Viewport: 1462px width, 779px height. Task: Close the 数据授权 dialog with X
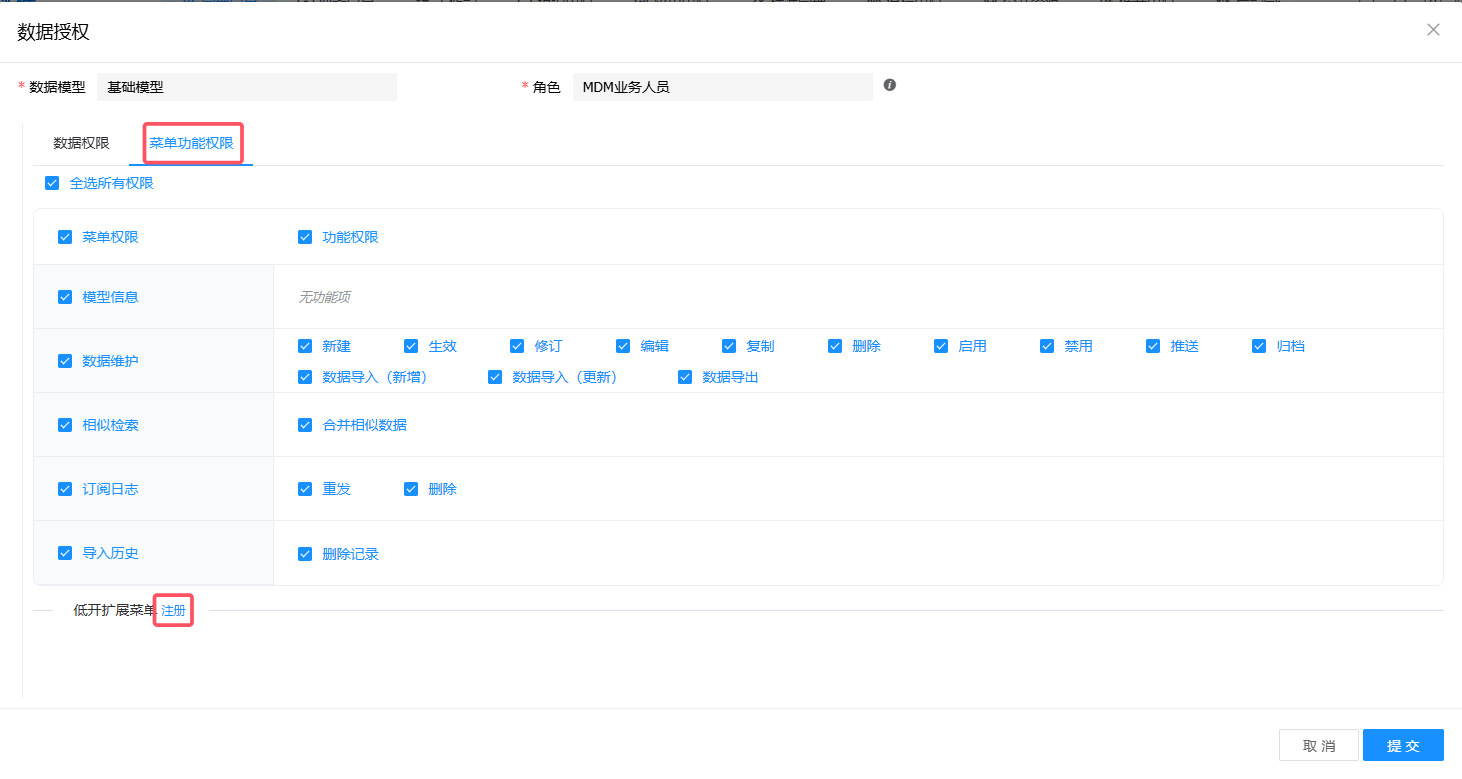pos(1433,30)
